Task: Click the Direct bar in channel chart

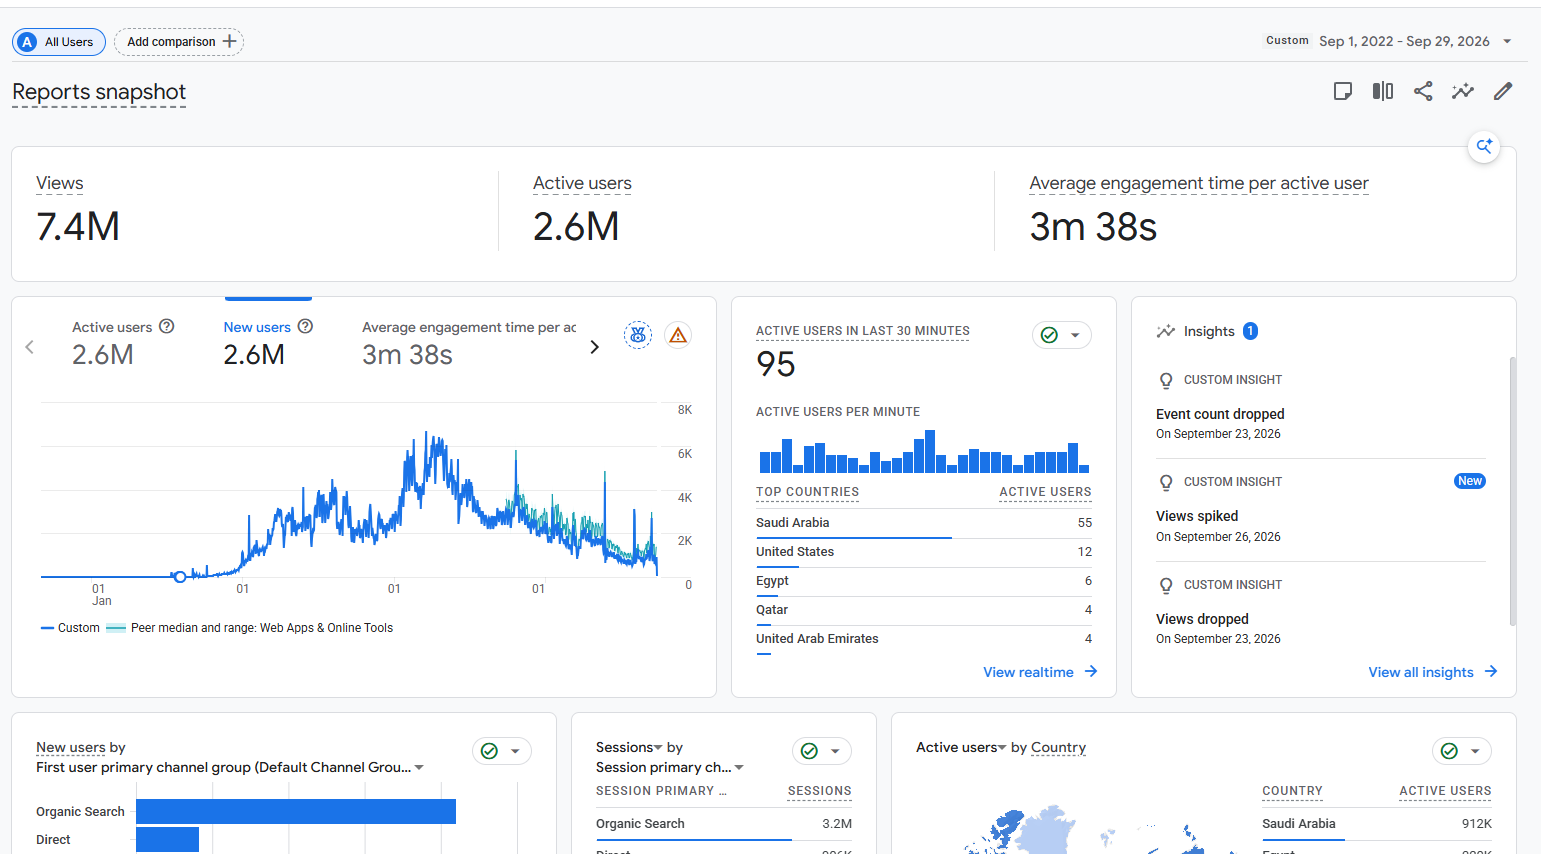Action: [167, 839]
